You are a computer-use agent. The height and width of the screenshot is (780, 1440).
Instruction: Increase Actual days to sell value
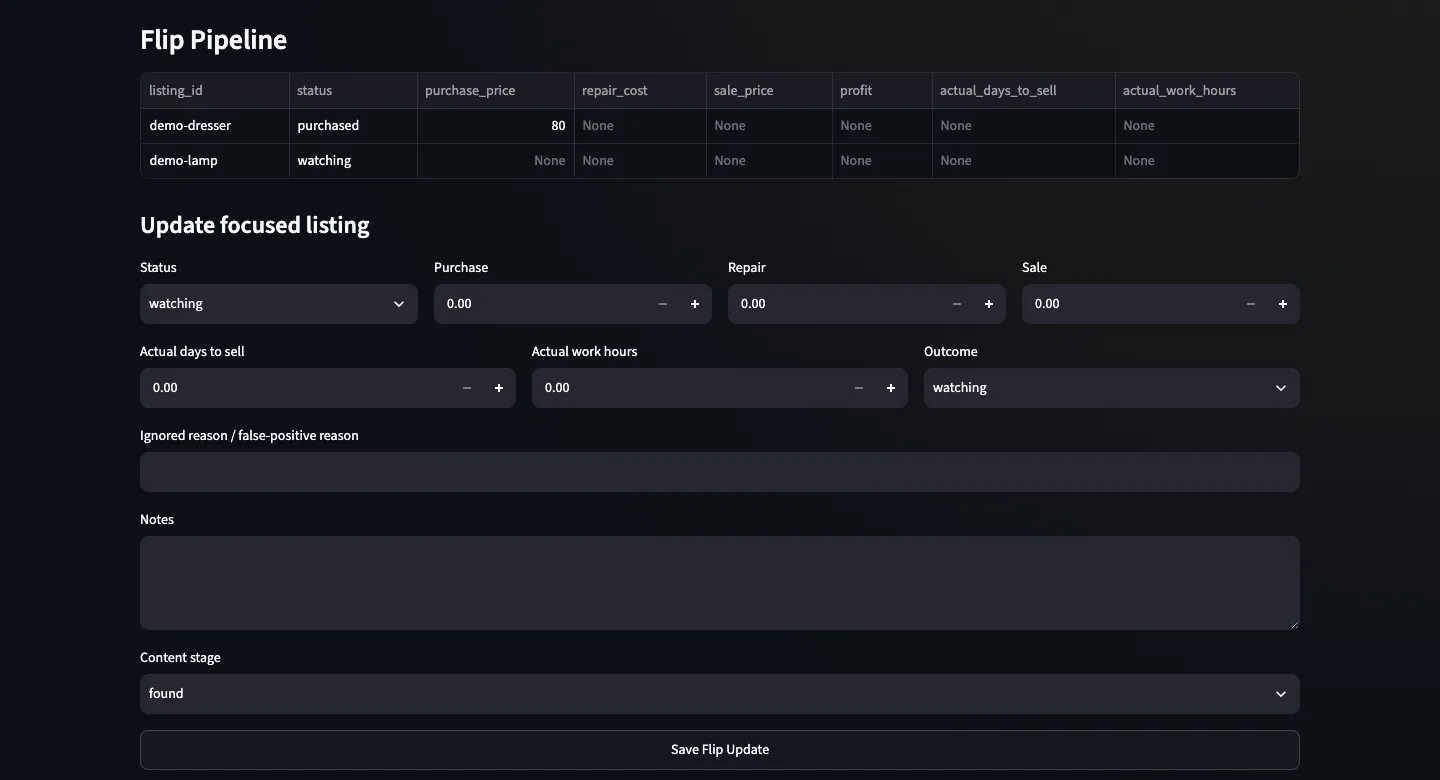point(499,388)
